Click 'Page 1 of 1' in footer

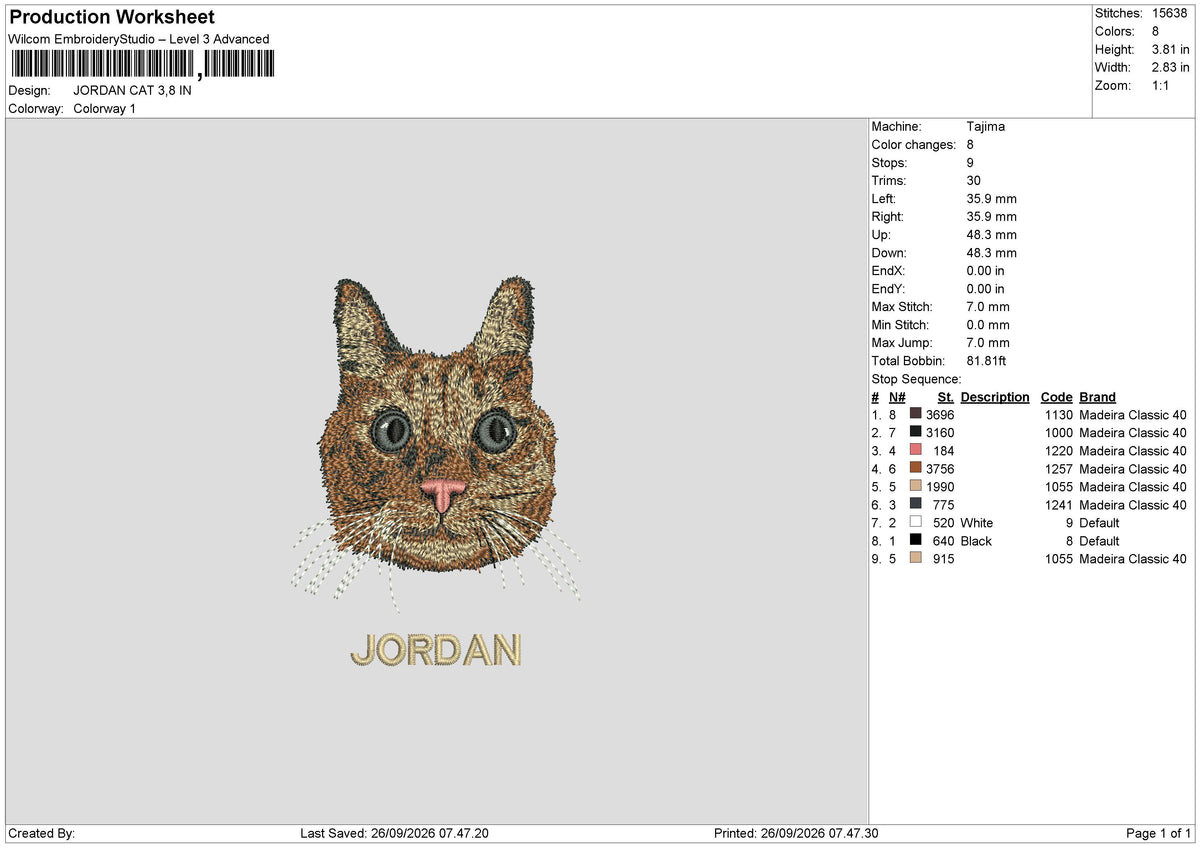pos(1159,833)
